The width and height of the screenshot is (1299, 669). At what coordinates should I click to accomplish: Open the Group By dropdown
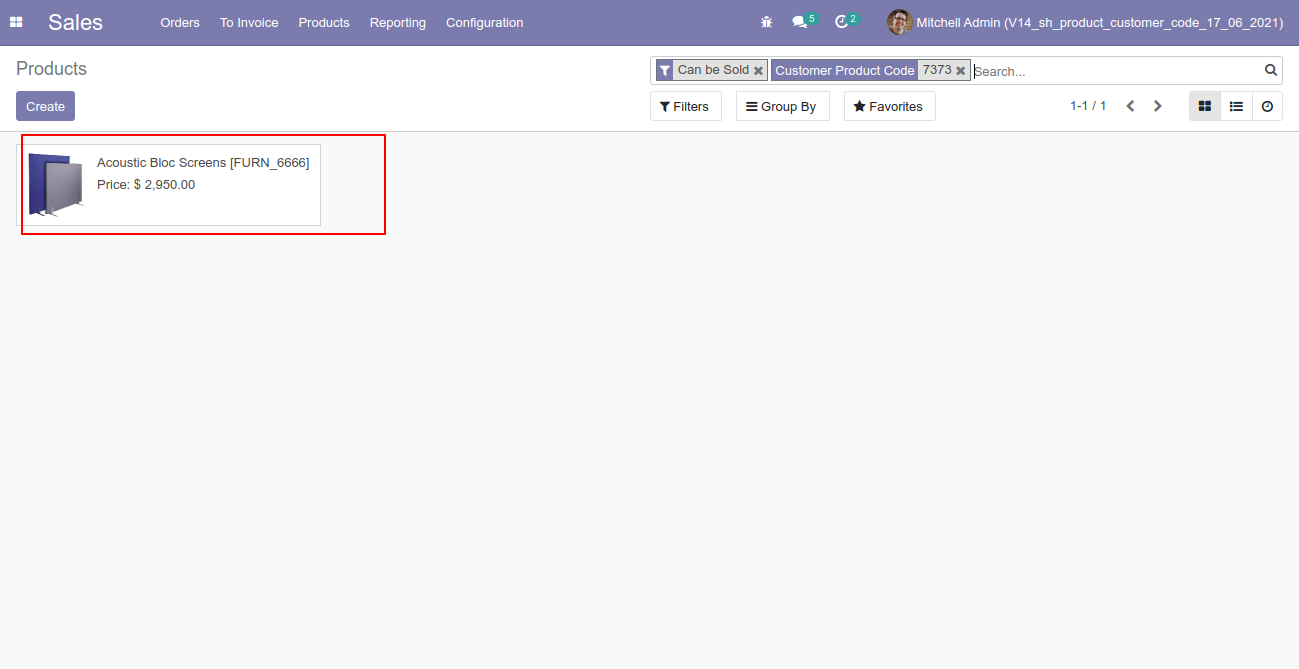pos(783,106)
